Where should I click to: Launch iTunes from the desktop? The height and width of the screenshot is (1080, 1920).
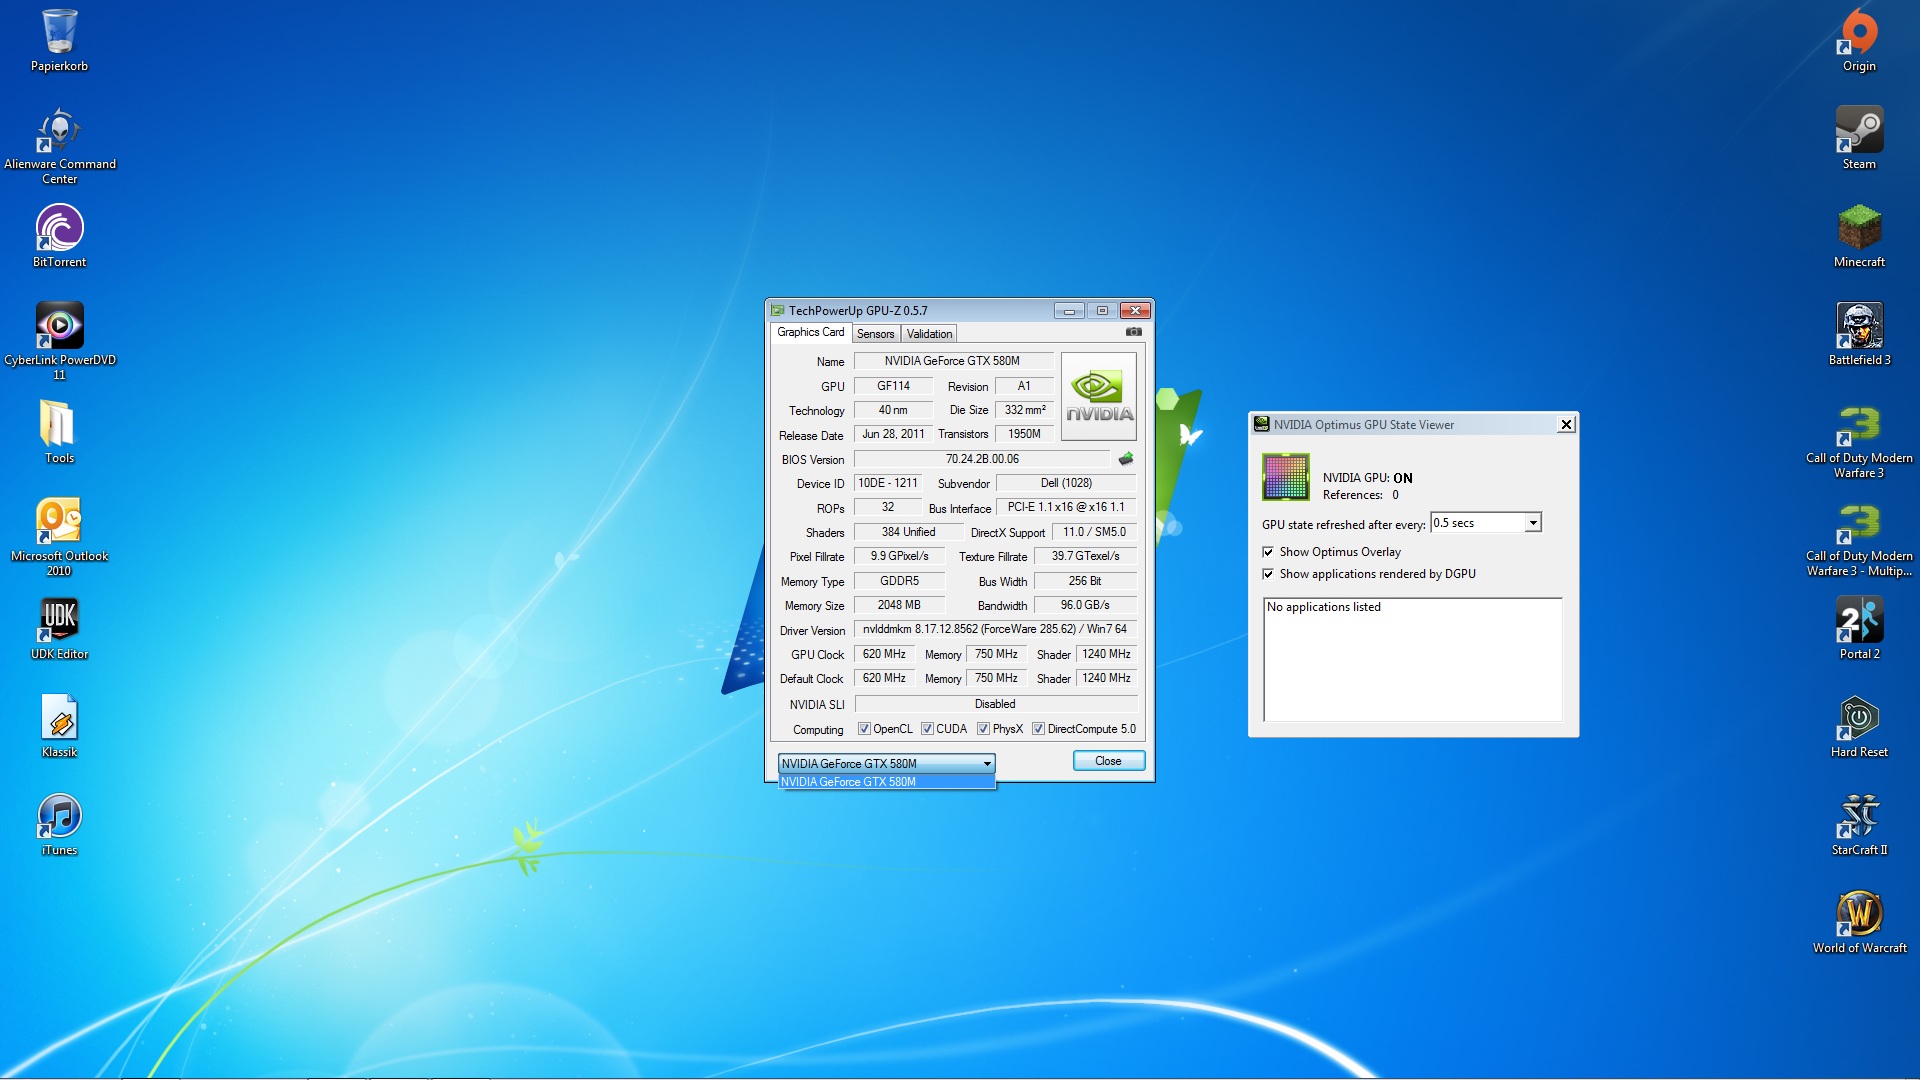click(59, 824)
